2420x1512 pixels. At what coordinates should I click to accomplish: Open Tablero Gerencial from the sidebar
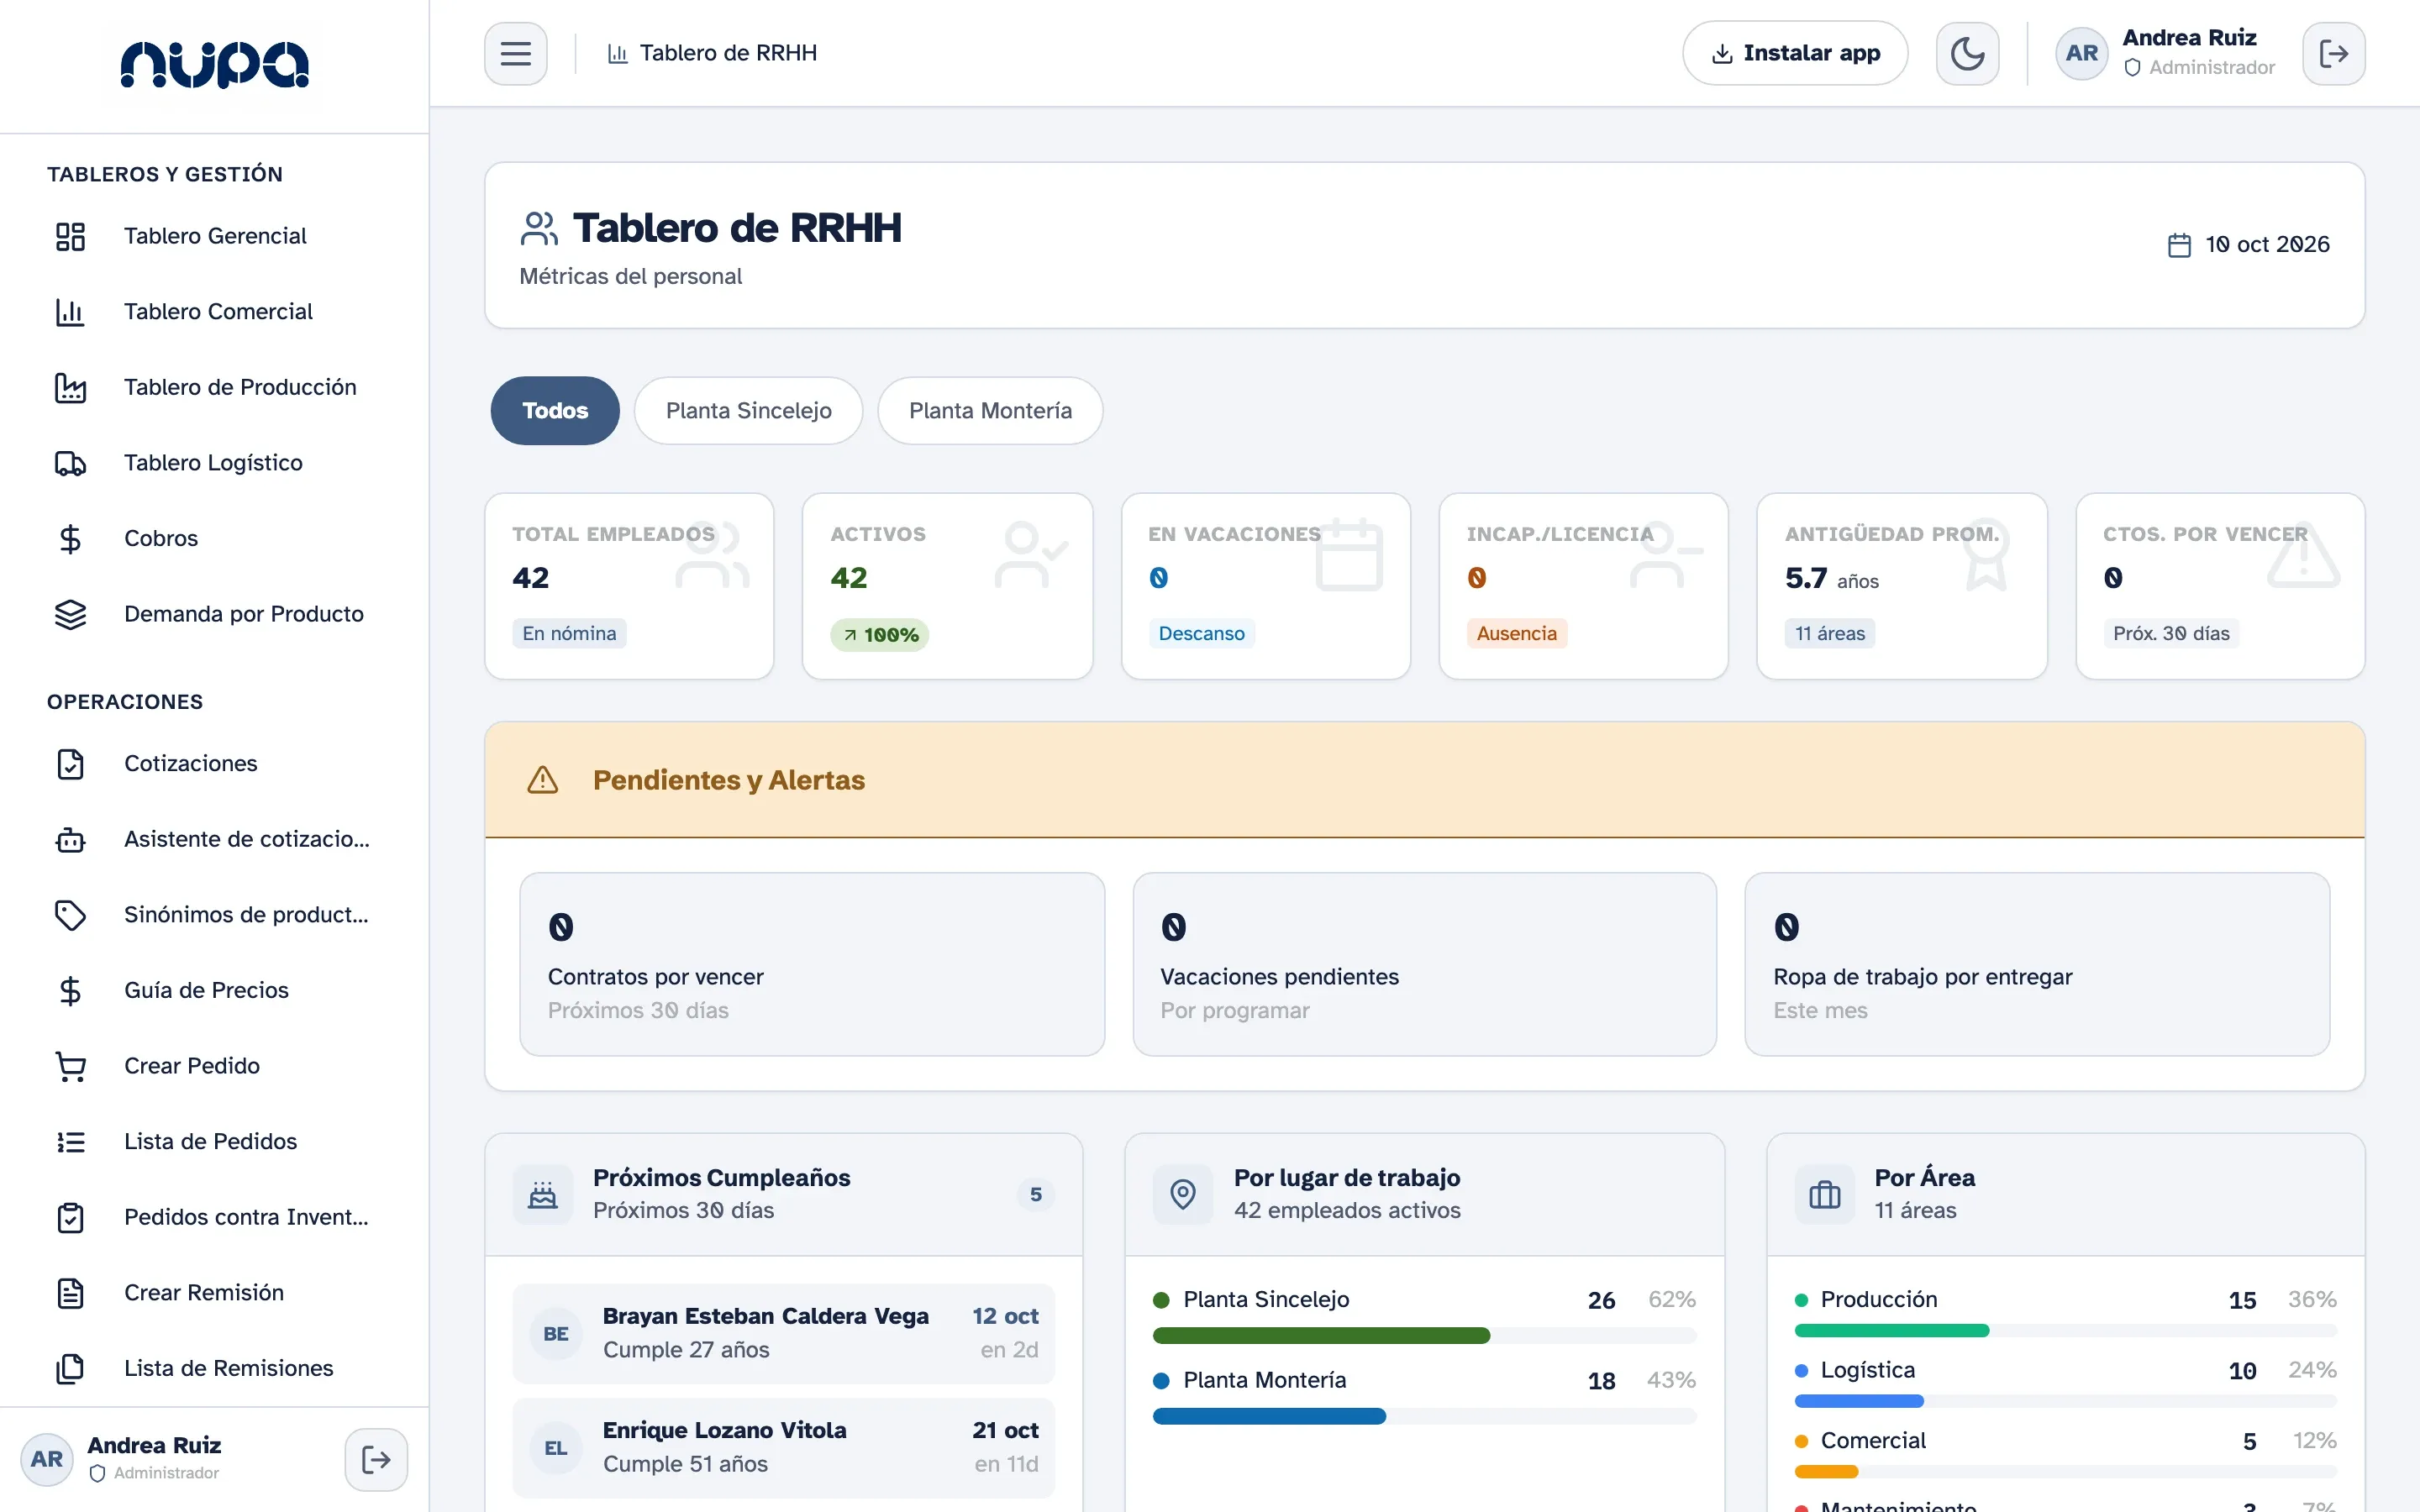click(x=214, y=236)
